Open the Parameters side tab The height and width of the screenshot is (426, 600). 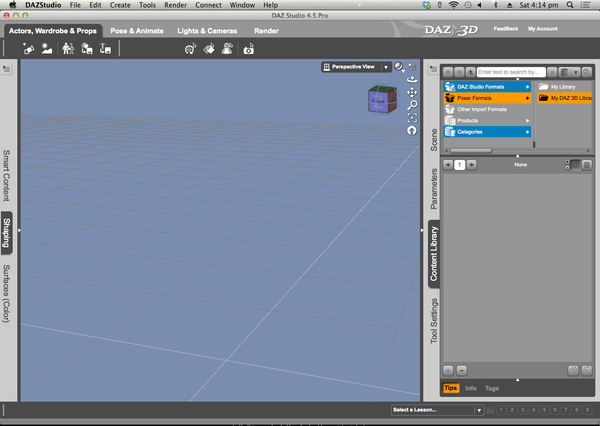point(434,189)
